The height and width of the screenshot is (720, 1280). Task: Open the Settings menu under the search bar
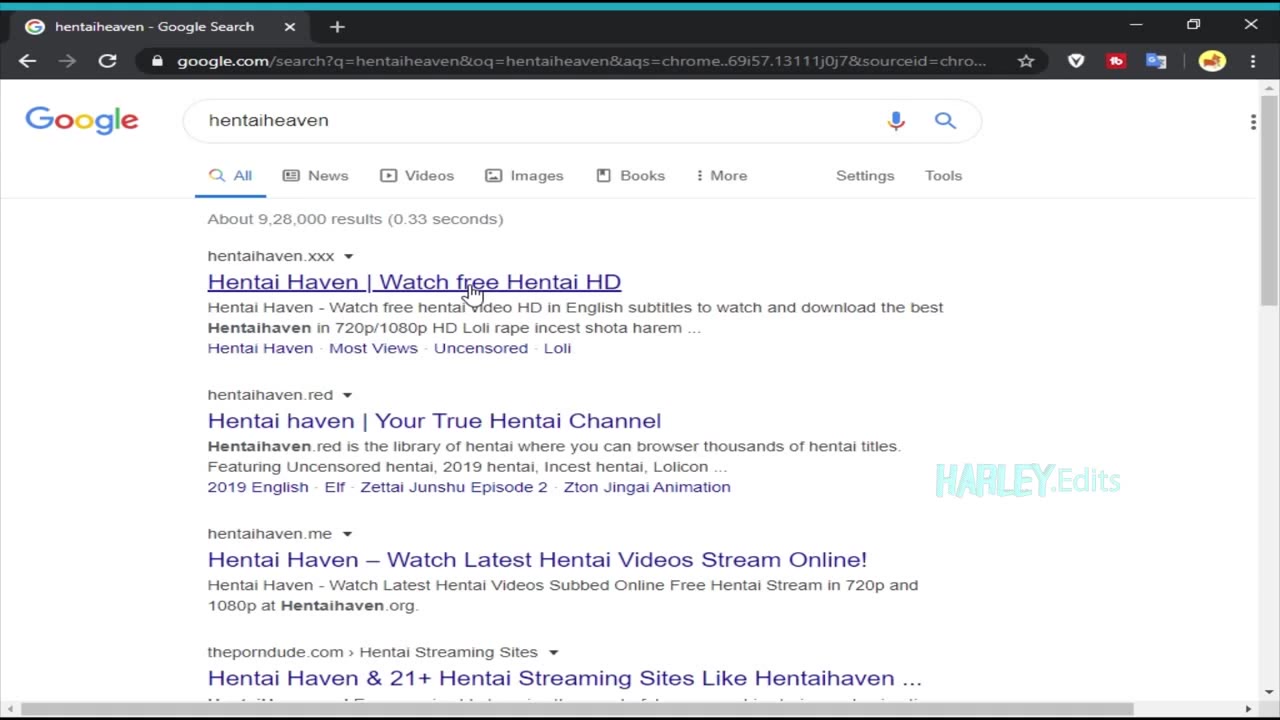[865, 175]
